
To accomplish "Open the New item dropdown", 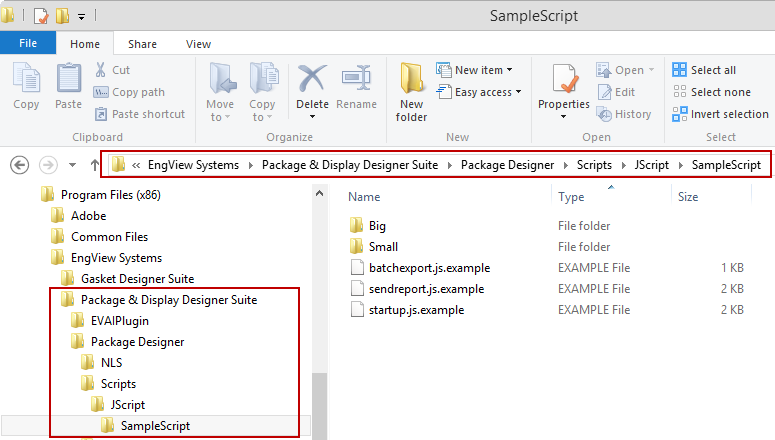I will point(474,70).
